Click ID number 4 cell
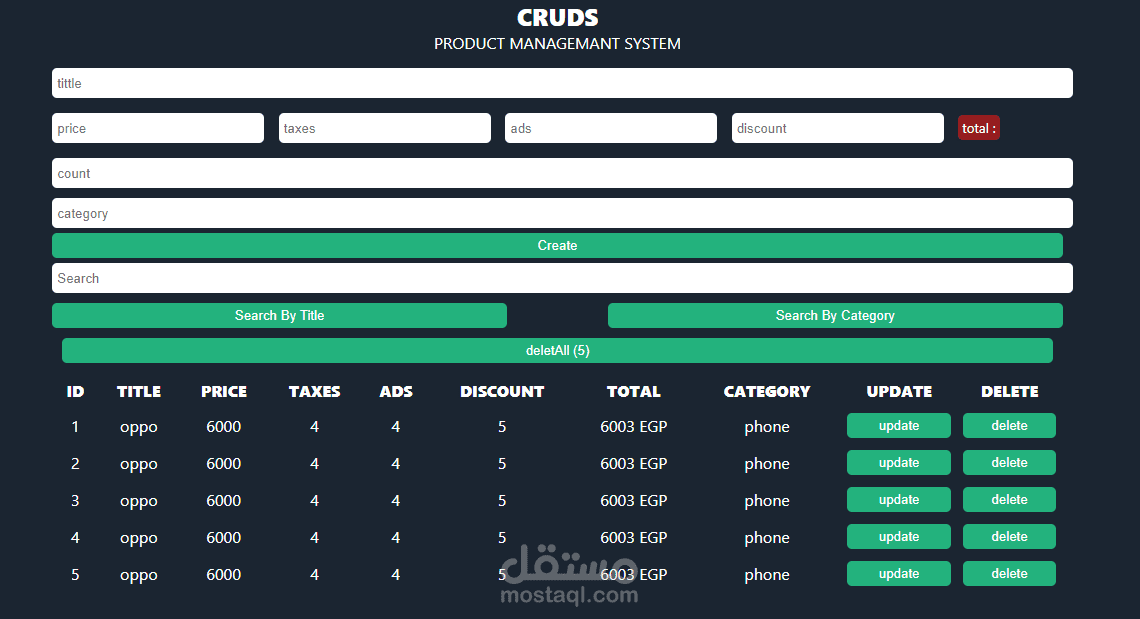1140x619 pixels. (x=75, y=538)
